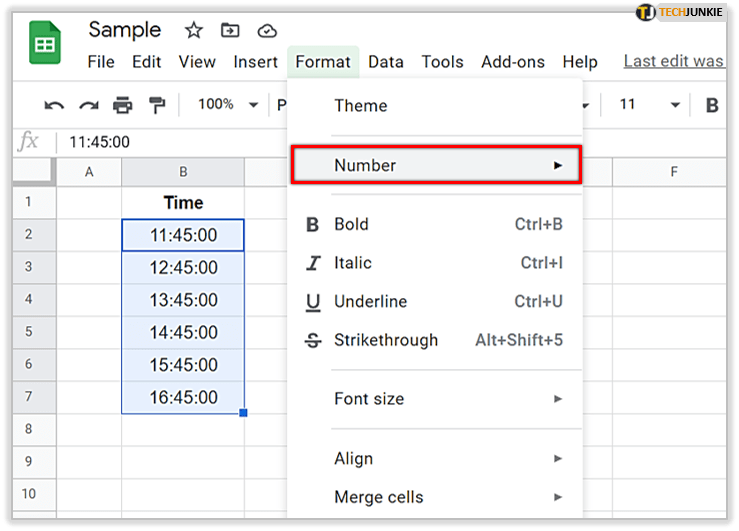Star the Sample document
Image resolution: width=739 pixels, height=531 pixels.
(194, 30)
